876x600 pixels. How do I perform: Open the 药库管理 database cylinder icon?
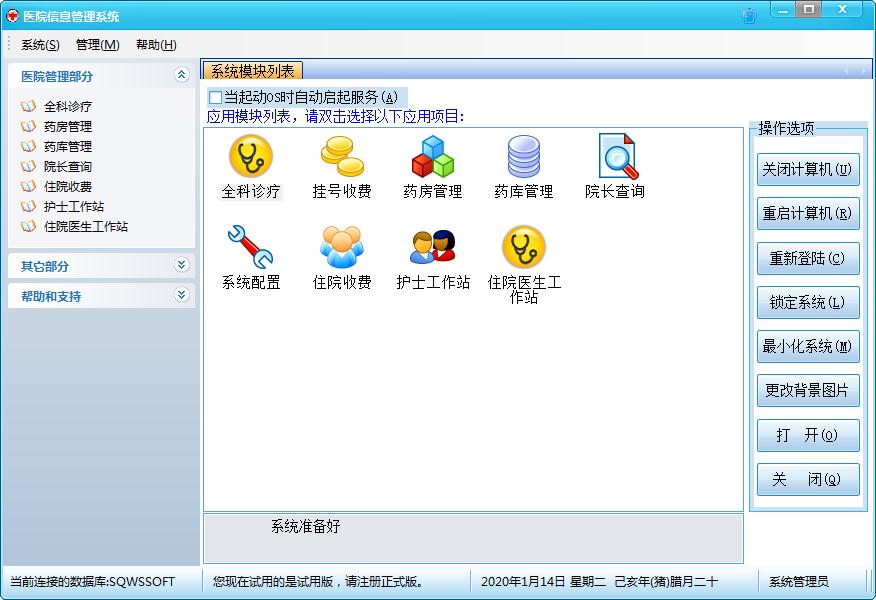pyautogui.click(x=523, y=156)
